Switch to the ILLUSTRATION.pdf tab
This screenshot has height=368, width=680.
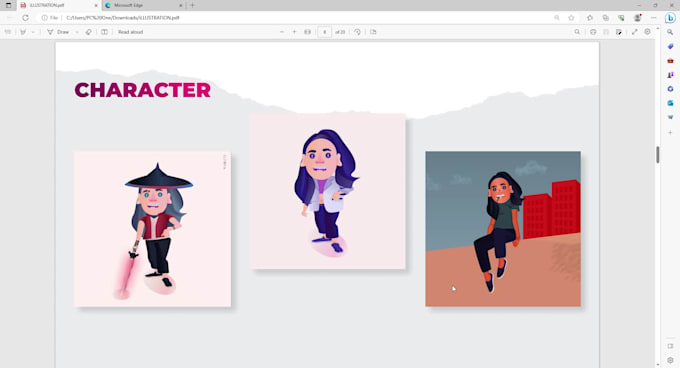click(x=59, y=5)
